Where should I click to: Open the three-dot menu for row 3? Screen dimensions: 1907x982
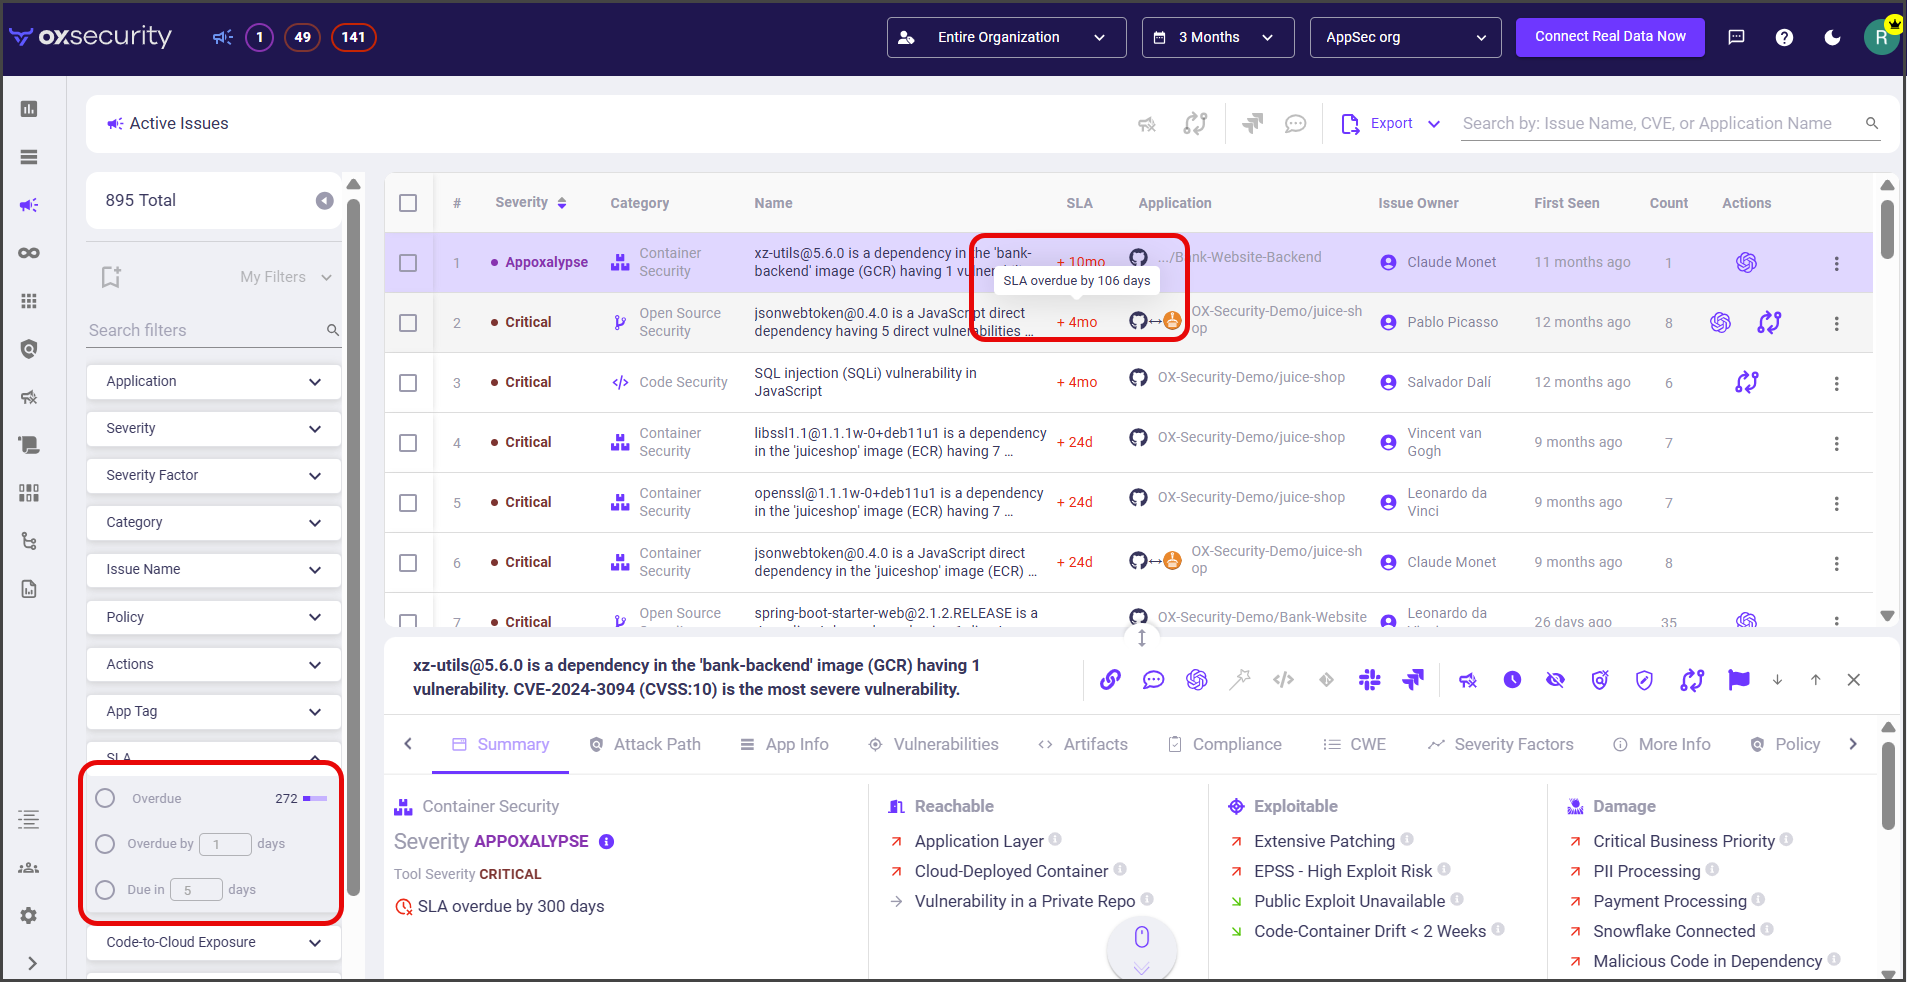(x=1836, y=383)
